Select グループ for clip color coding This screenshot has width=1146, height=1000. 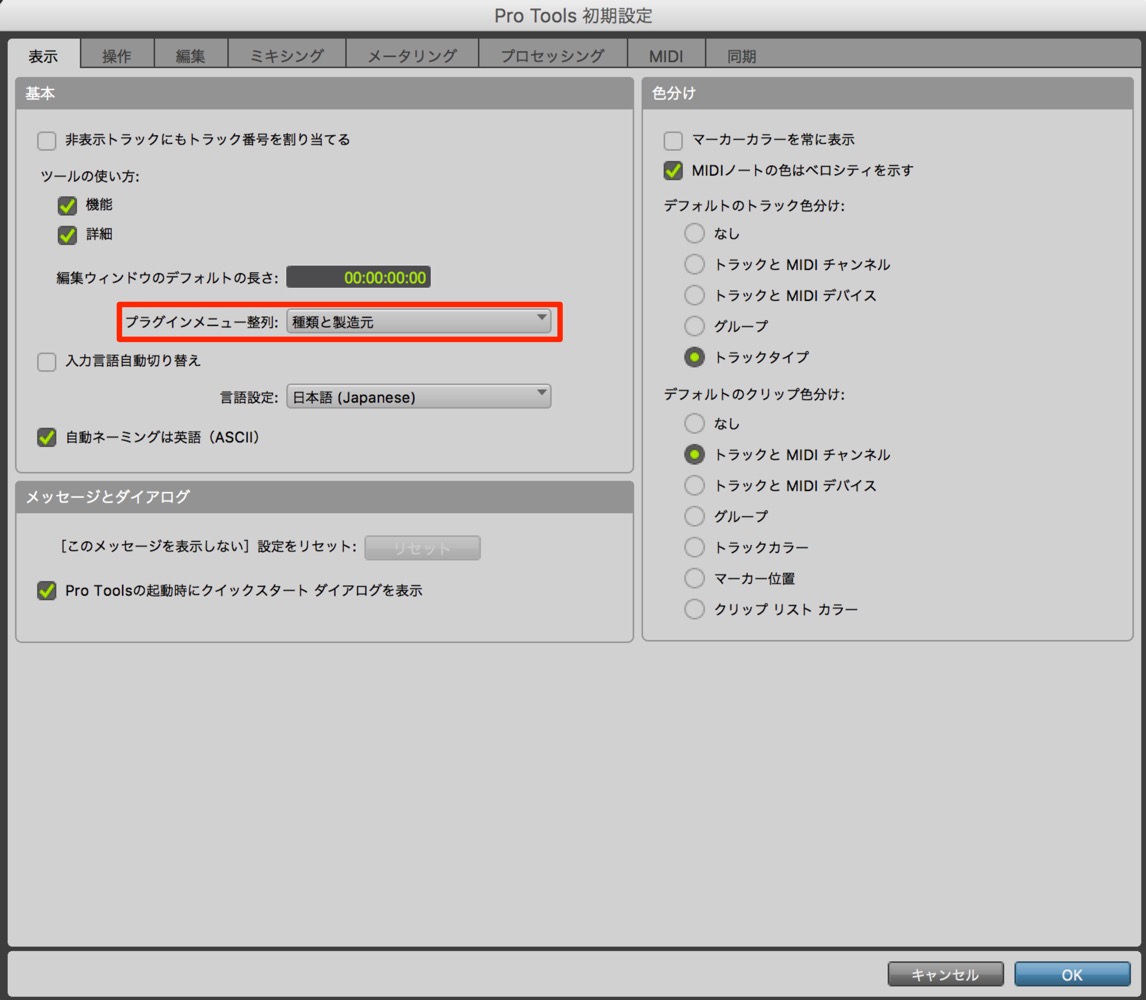tap(694, 516)
